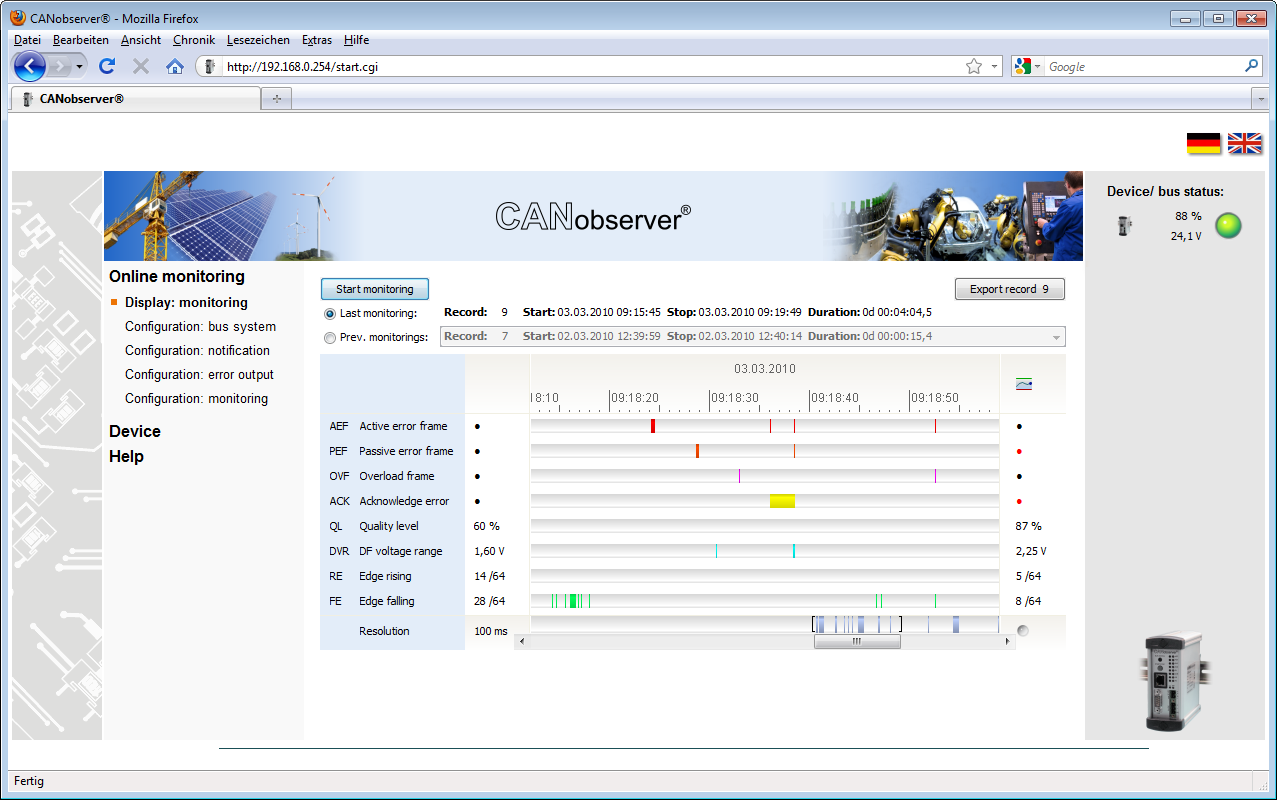Open the Datei menu
This screenshot has height=800, width=1277.
pyautogui.click(x=27, y=40)
